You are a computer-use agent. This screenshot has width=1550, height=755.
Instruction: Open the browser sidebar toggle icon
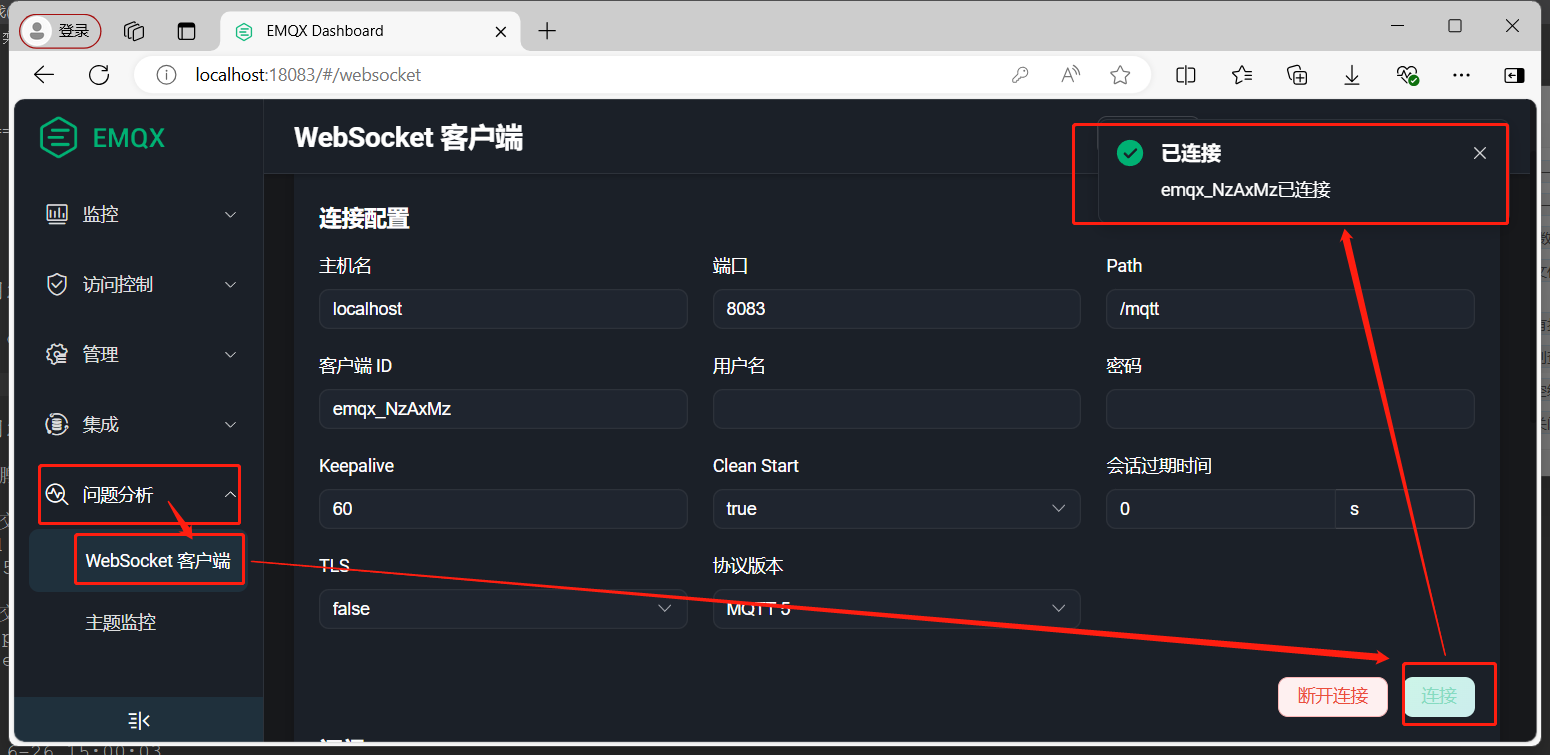click(1514, 75)
